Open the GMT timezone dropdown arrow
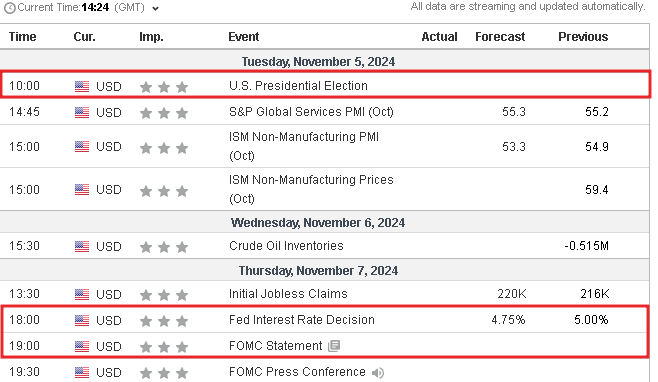Screen dimensions: 658x382 click(155, 9)
